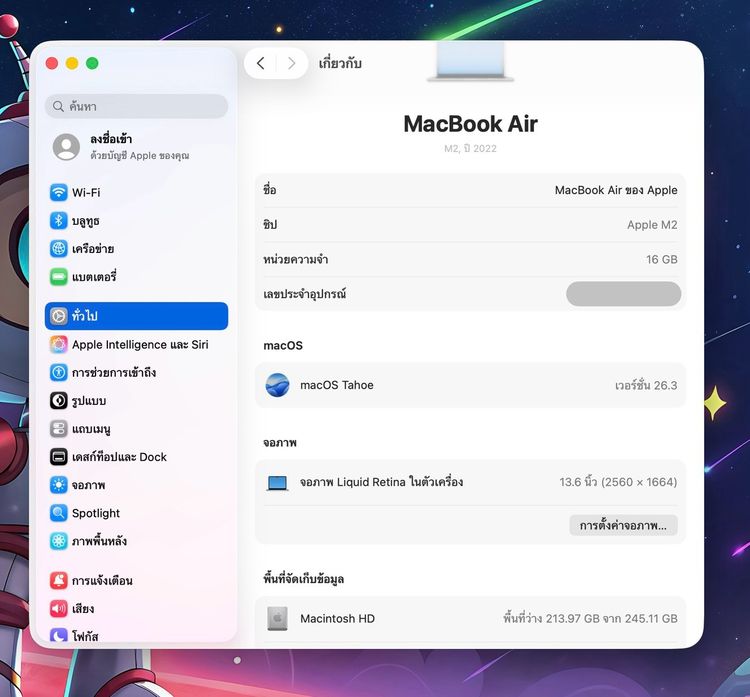Click Macintosh HD storage name
750x697 pixels.
[x=338, y=619]
